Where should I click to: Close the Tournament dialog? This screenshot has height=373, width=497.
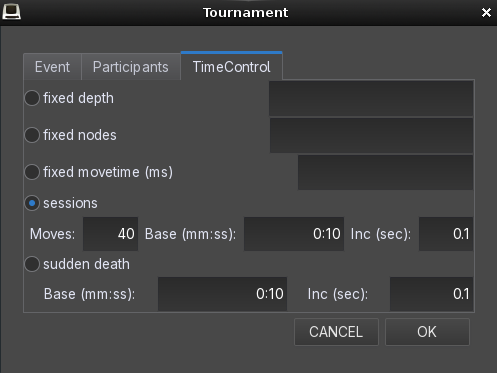pyautogui.click(x=486, y=13)
